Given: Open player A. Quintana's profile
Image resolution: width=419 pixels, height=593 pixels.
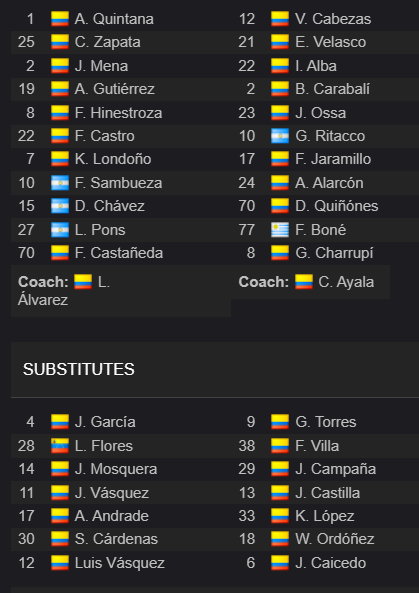Looking at the screenshot, I should click(x=114, y=19).
